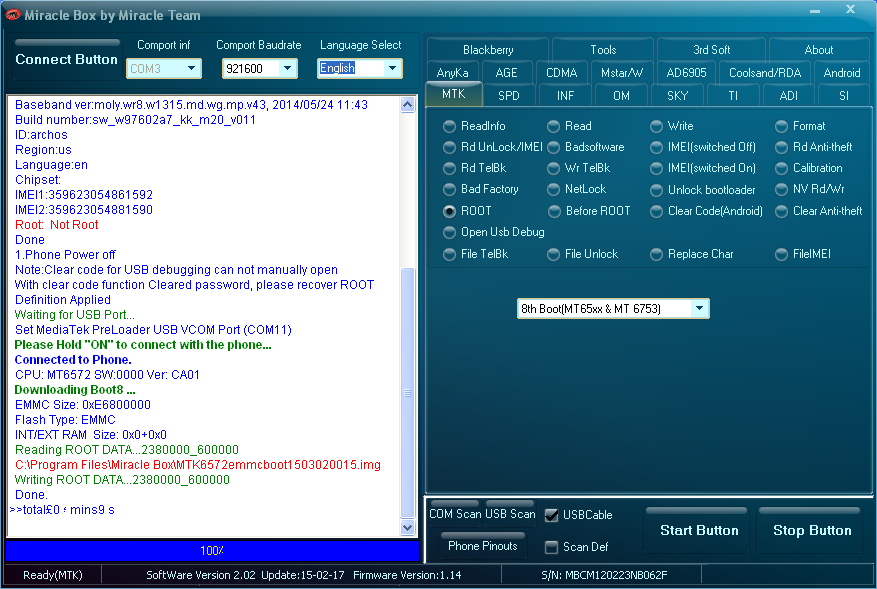Switch to the Android tab
The width and height of the screenshot is (877, 589).
842,73
